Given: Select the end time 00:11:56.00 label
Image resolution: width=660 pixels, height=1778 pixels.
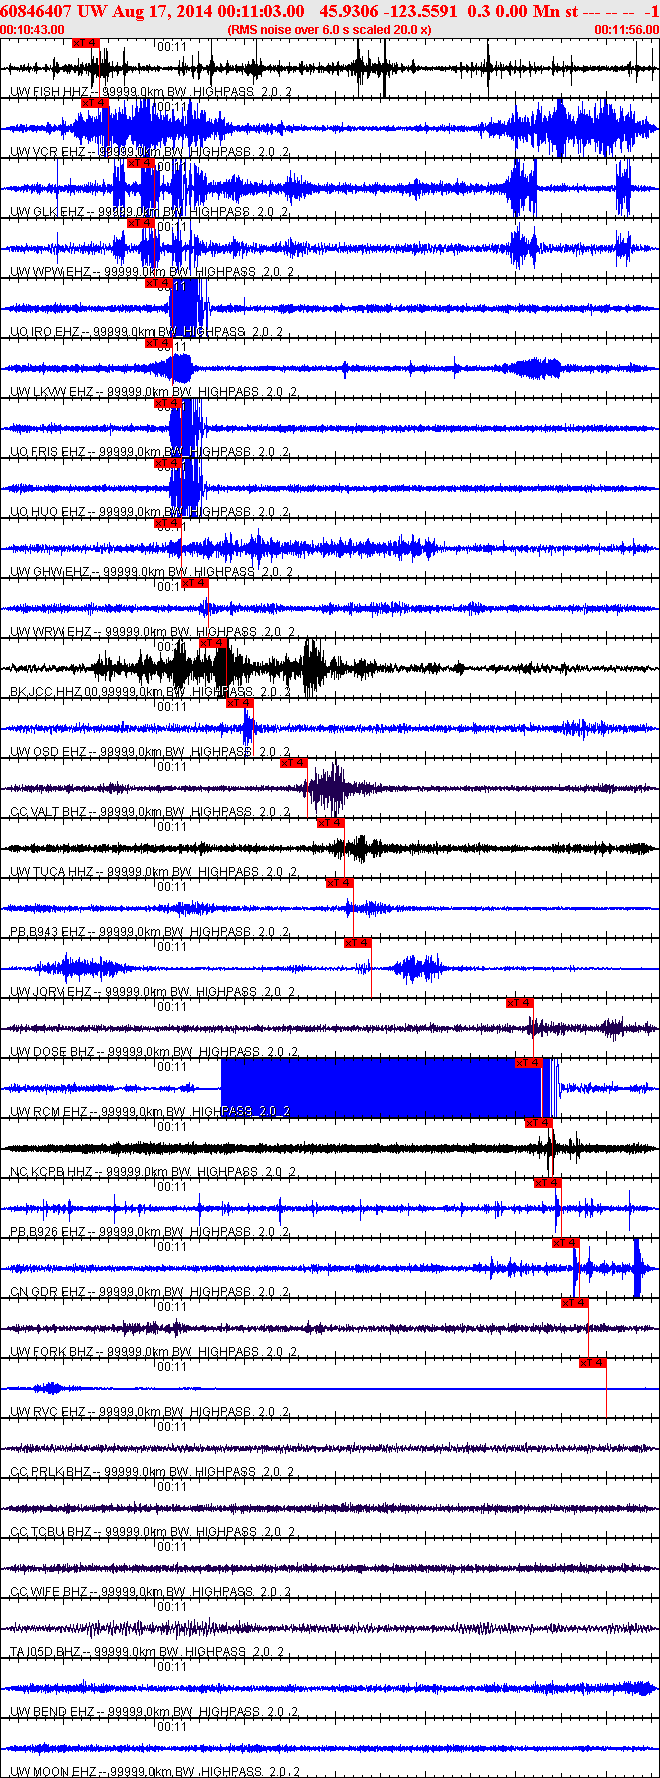Looking at the screenshot, I should coord(627,30).
